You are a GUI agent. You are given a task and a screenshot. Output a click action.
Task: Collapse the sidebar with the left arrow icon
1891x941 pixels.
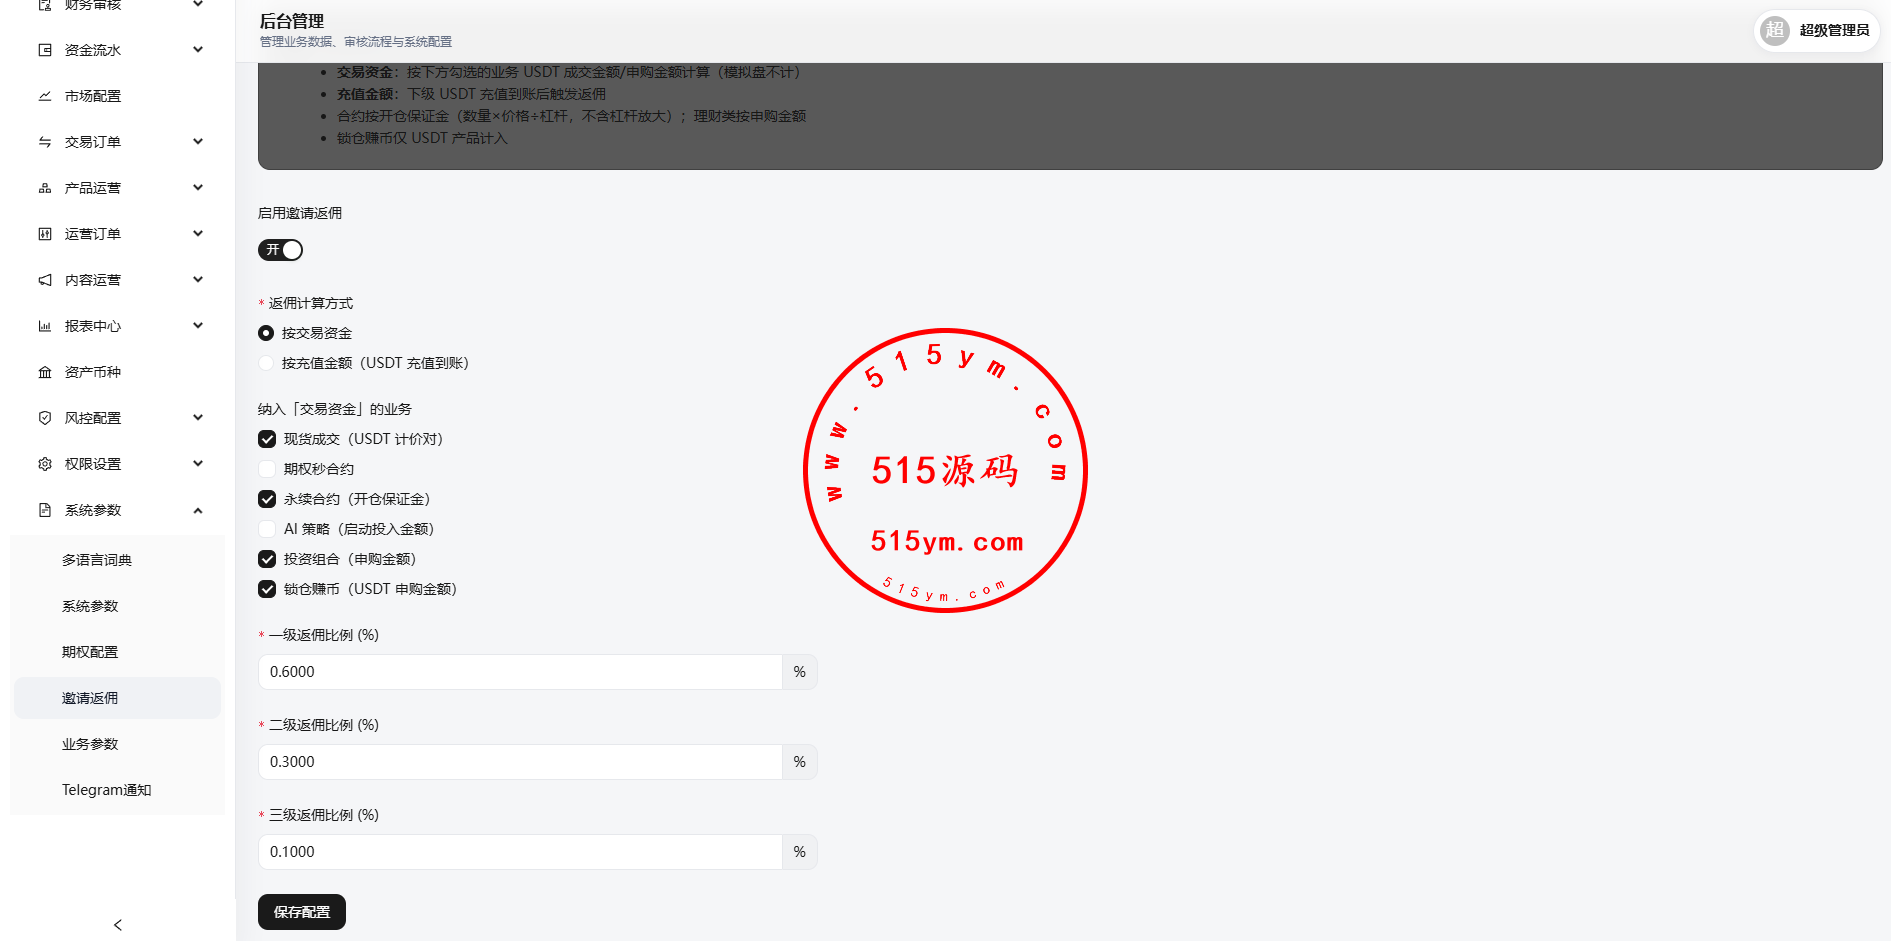118,925
